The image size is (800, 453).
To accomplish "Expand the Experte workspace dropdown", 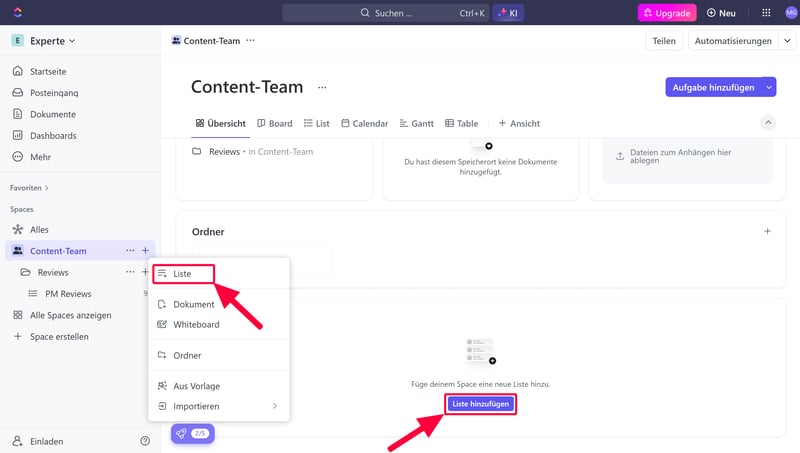I will click(x=45, y=41).
